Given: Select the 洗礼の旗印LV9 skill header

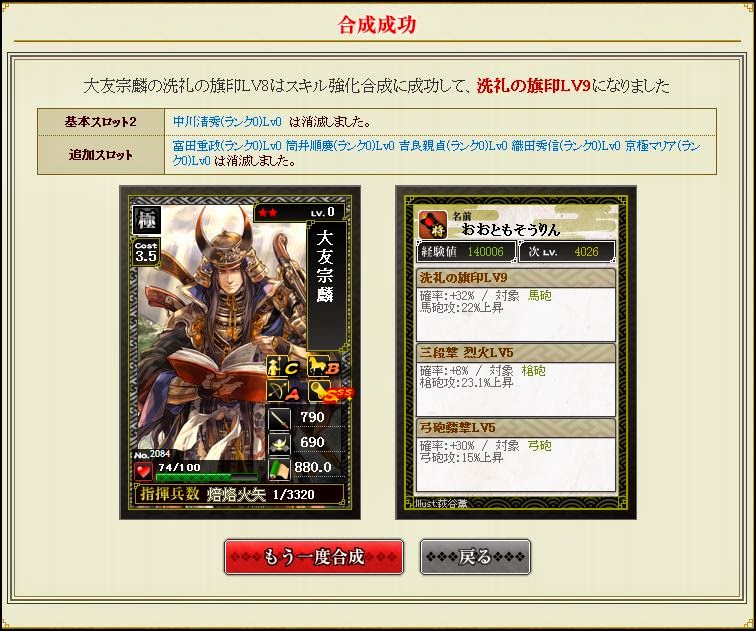Looking at the screenshot, I should coord(515,278).
